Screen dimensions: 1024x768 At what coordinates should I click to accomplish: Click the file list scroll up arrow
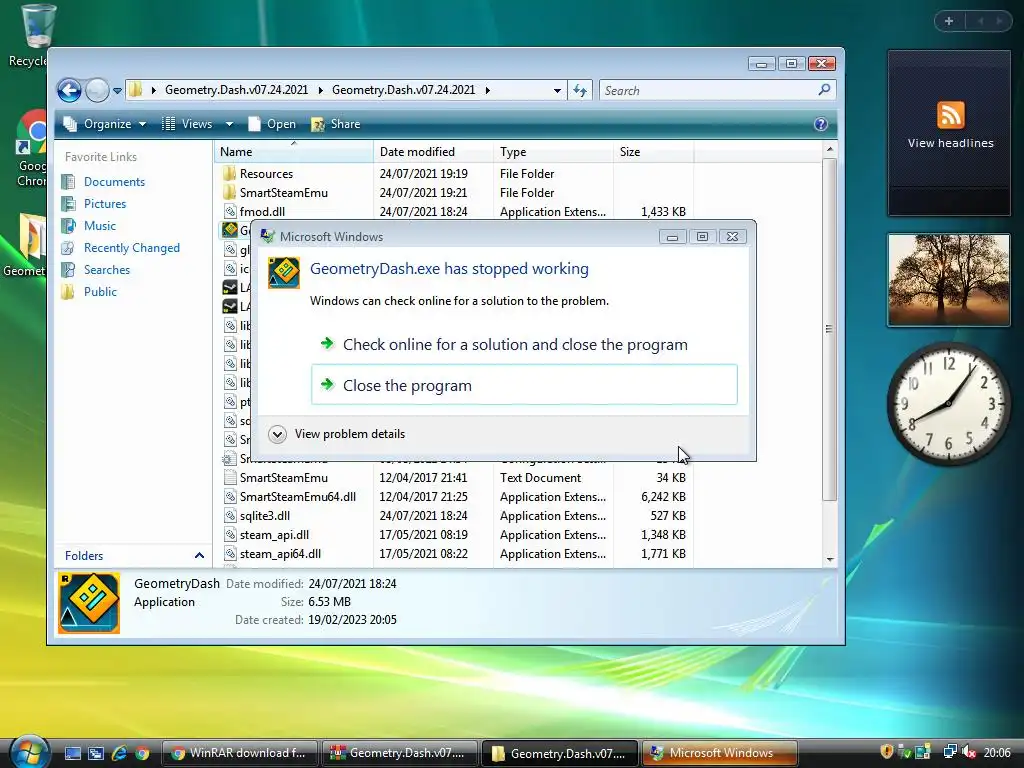tap(829, 150)
